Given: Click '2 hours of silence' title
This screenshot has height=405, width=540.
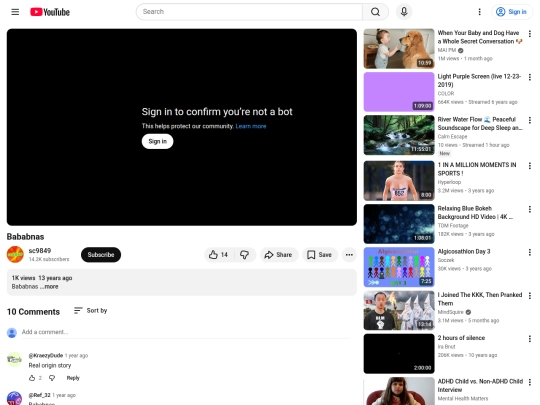Looking at the screenshot, I should coord(461,338).
